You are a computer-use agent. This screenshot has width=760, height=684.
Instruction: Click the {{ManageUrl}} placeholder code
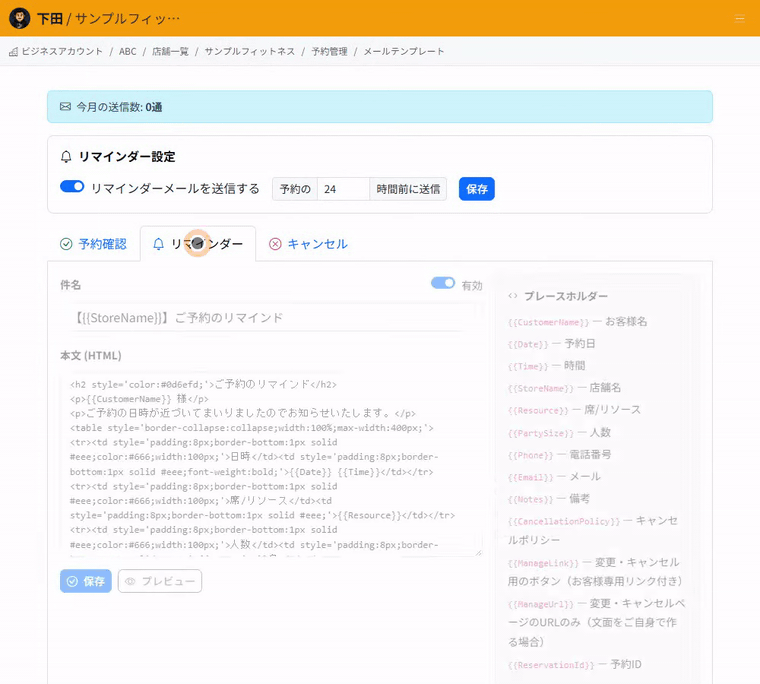(541, 604)
